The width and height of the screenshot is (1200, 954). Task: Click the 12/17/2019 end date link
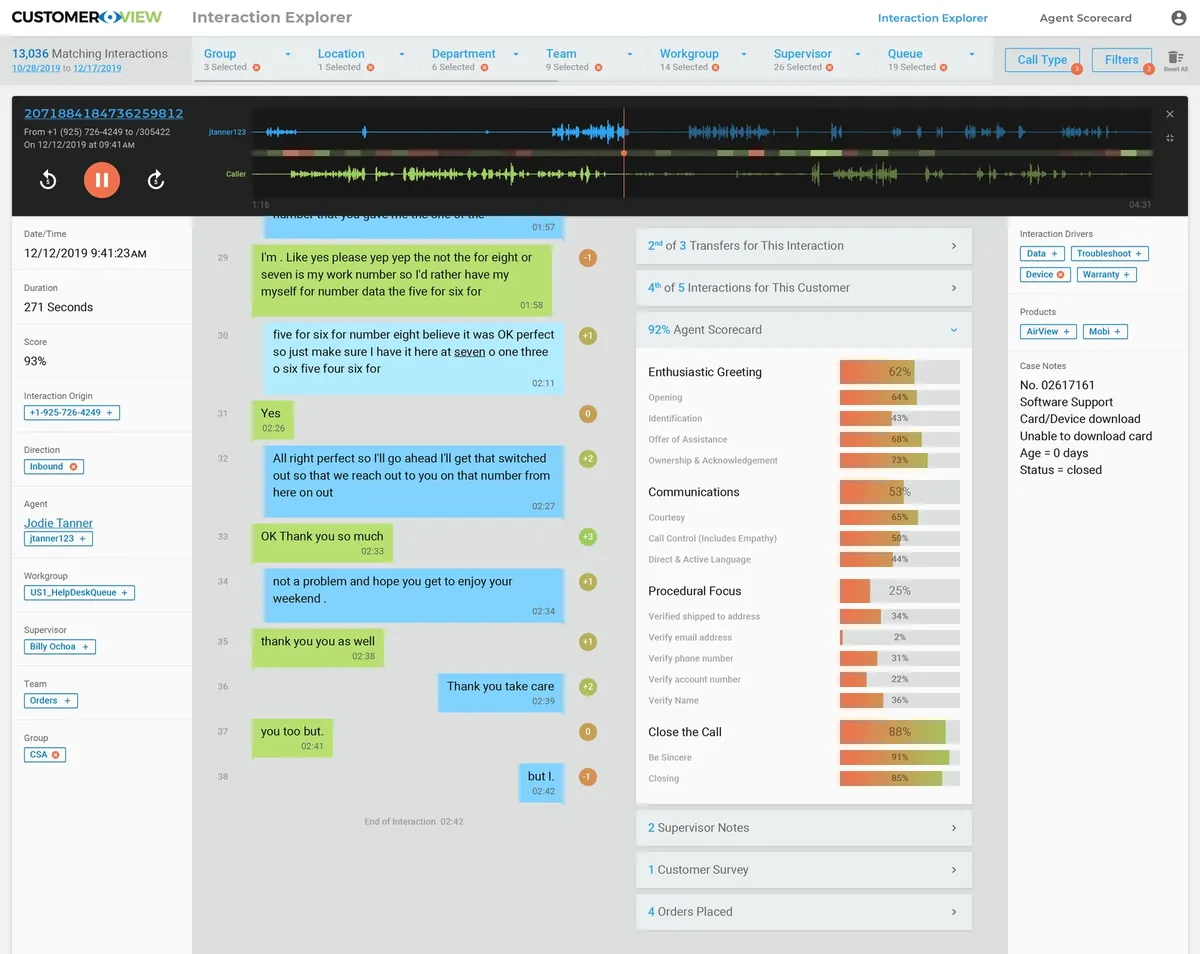click(97, 68)
